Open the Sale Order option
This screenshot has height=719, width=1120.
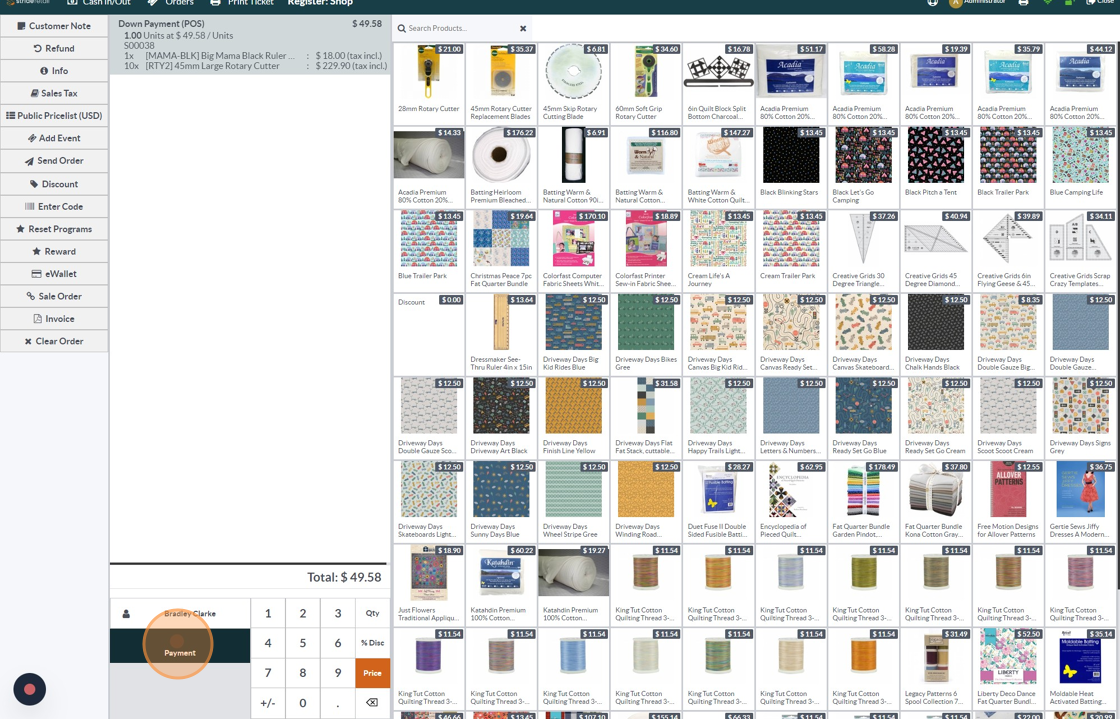[54, 296]
